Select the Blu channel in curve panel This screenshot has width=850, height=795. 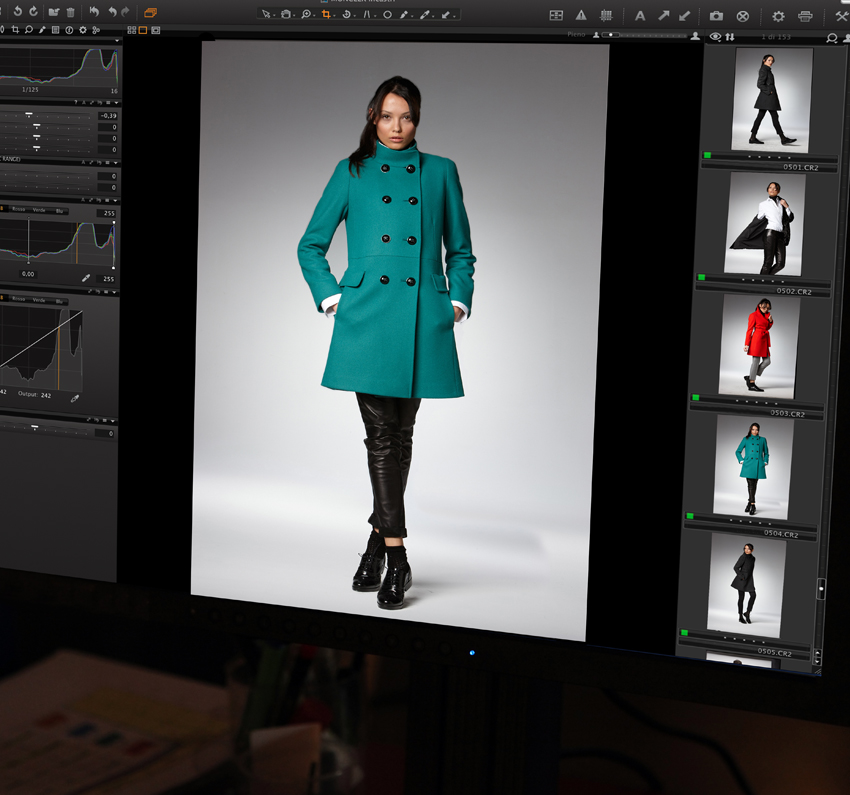[x=59, y=301]
